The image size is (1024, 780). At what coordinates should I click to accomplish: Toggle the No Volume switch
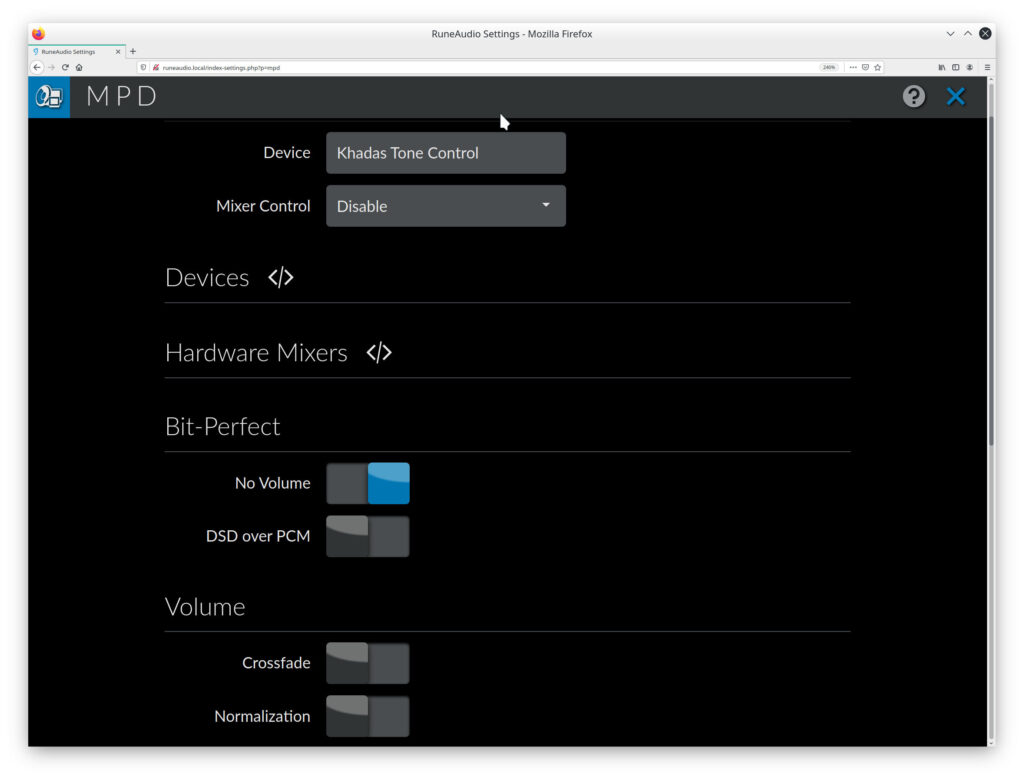point(368,483)
